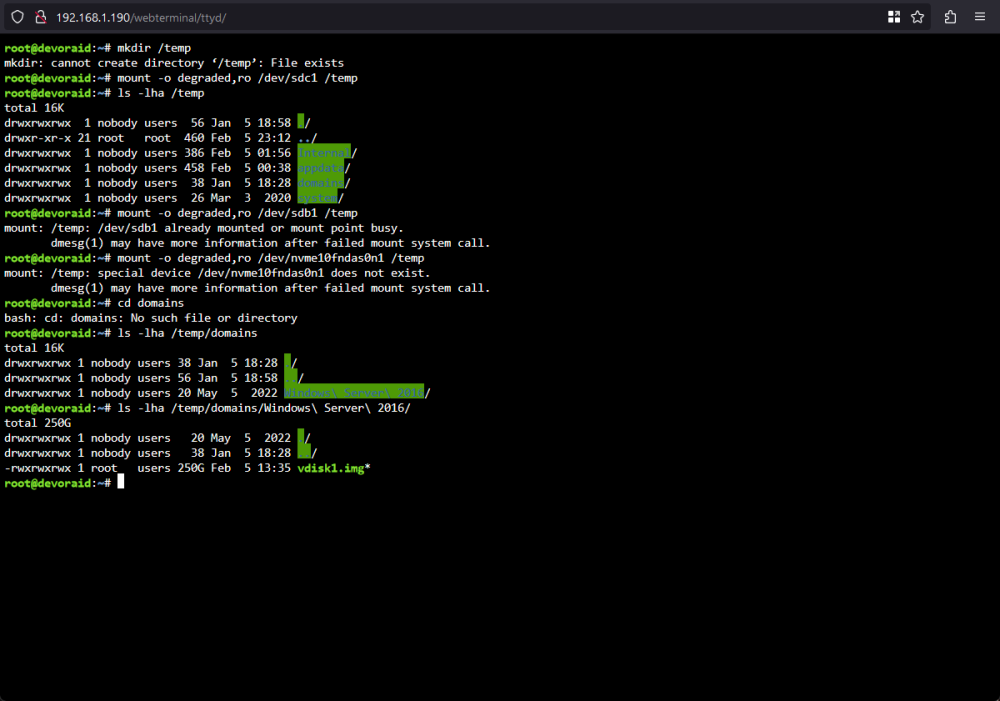Click the terminal cursor at the last prompt
Viewport: 1000px width, 701px height.
121,483
